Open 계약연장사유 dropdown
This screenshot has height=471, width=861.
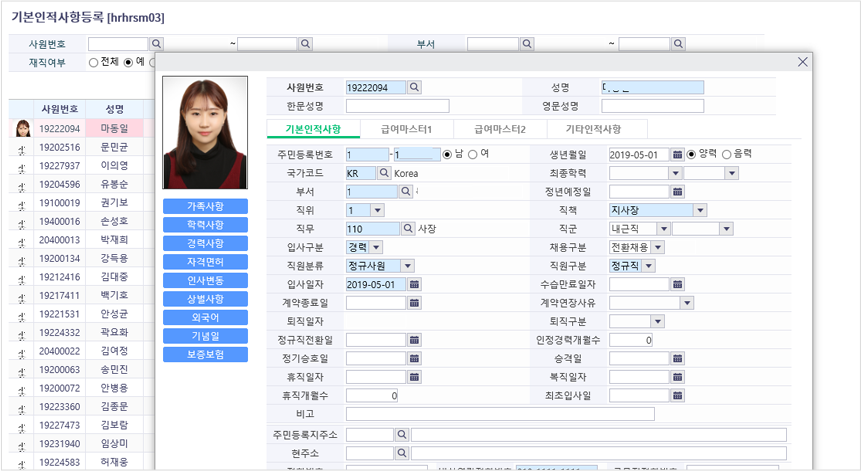[687, 303]
